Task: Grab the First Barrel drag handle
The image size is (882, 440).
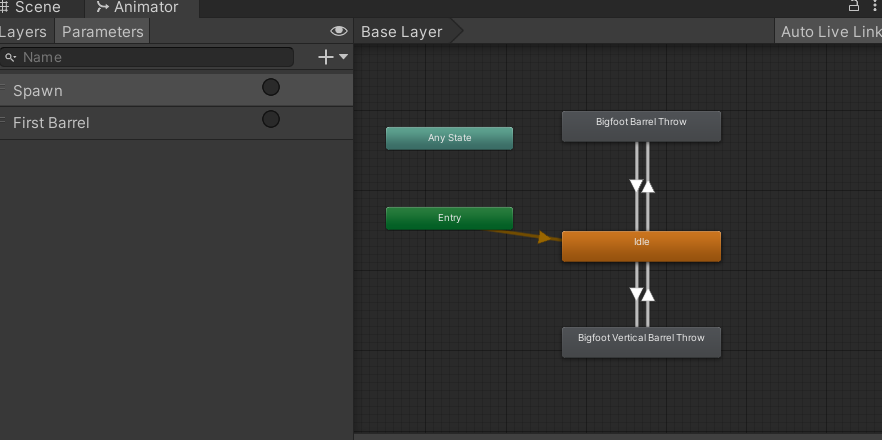Action: 3,120
